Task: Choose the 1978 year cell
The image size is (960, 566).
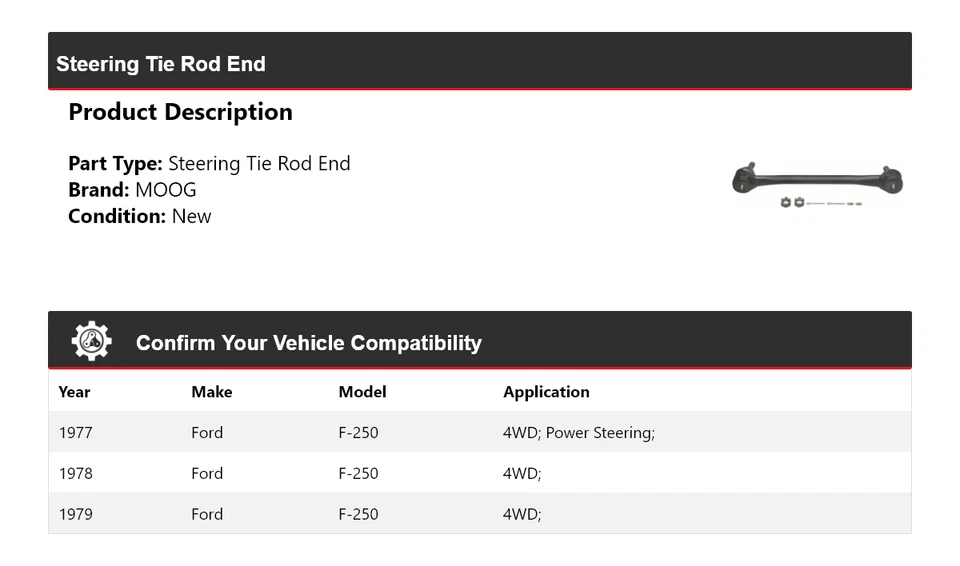Action: click(75, 474)
